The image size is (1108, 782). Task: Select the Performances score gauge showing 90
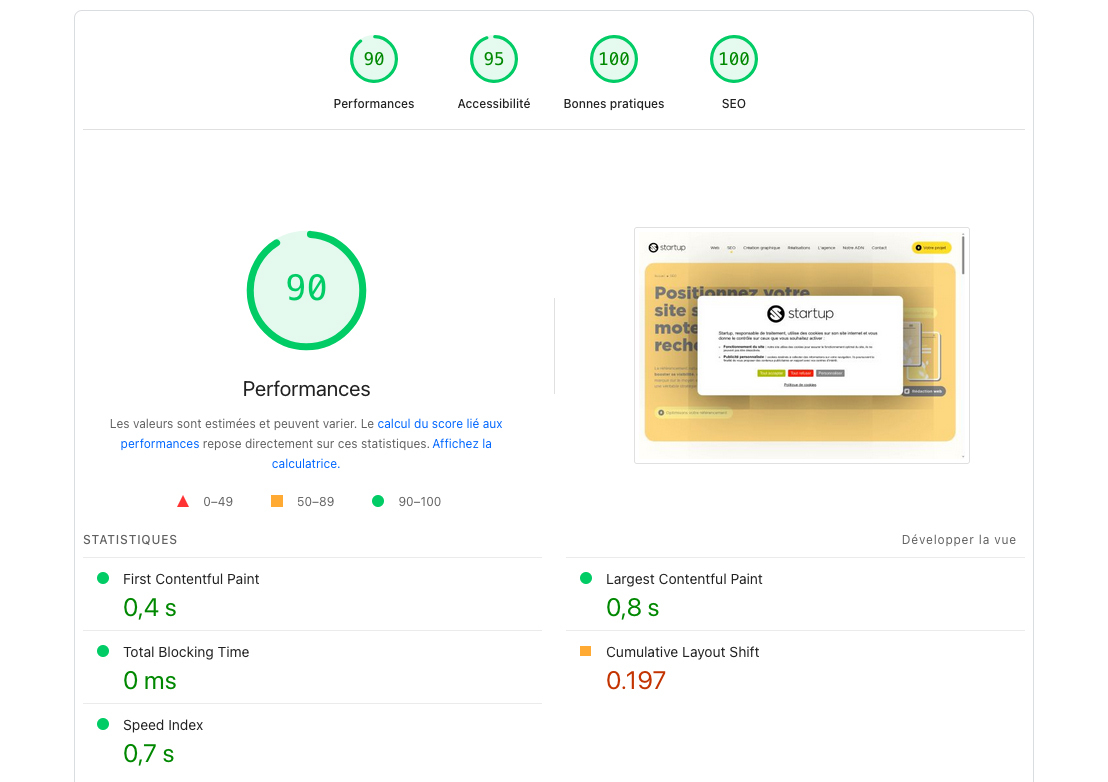coord(374,59)
